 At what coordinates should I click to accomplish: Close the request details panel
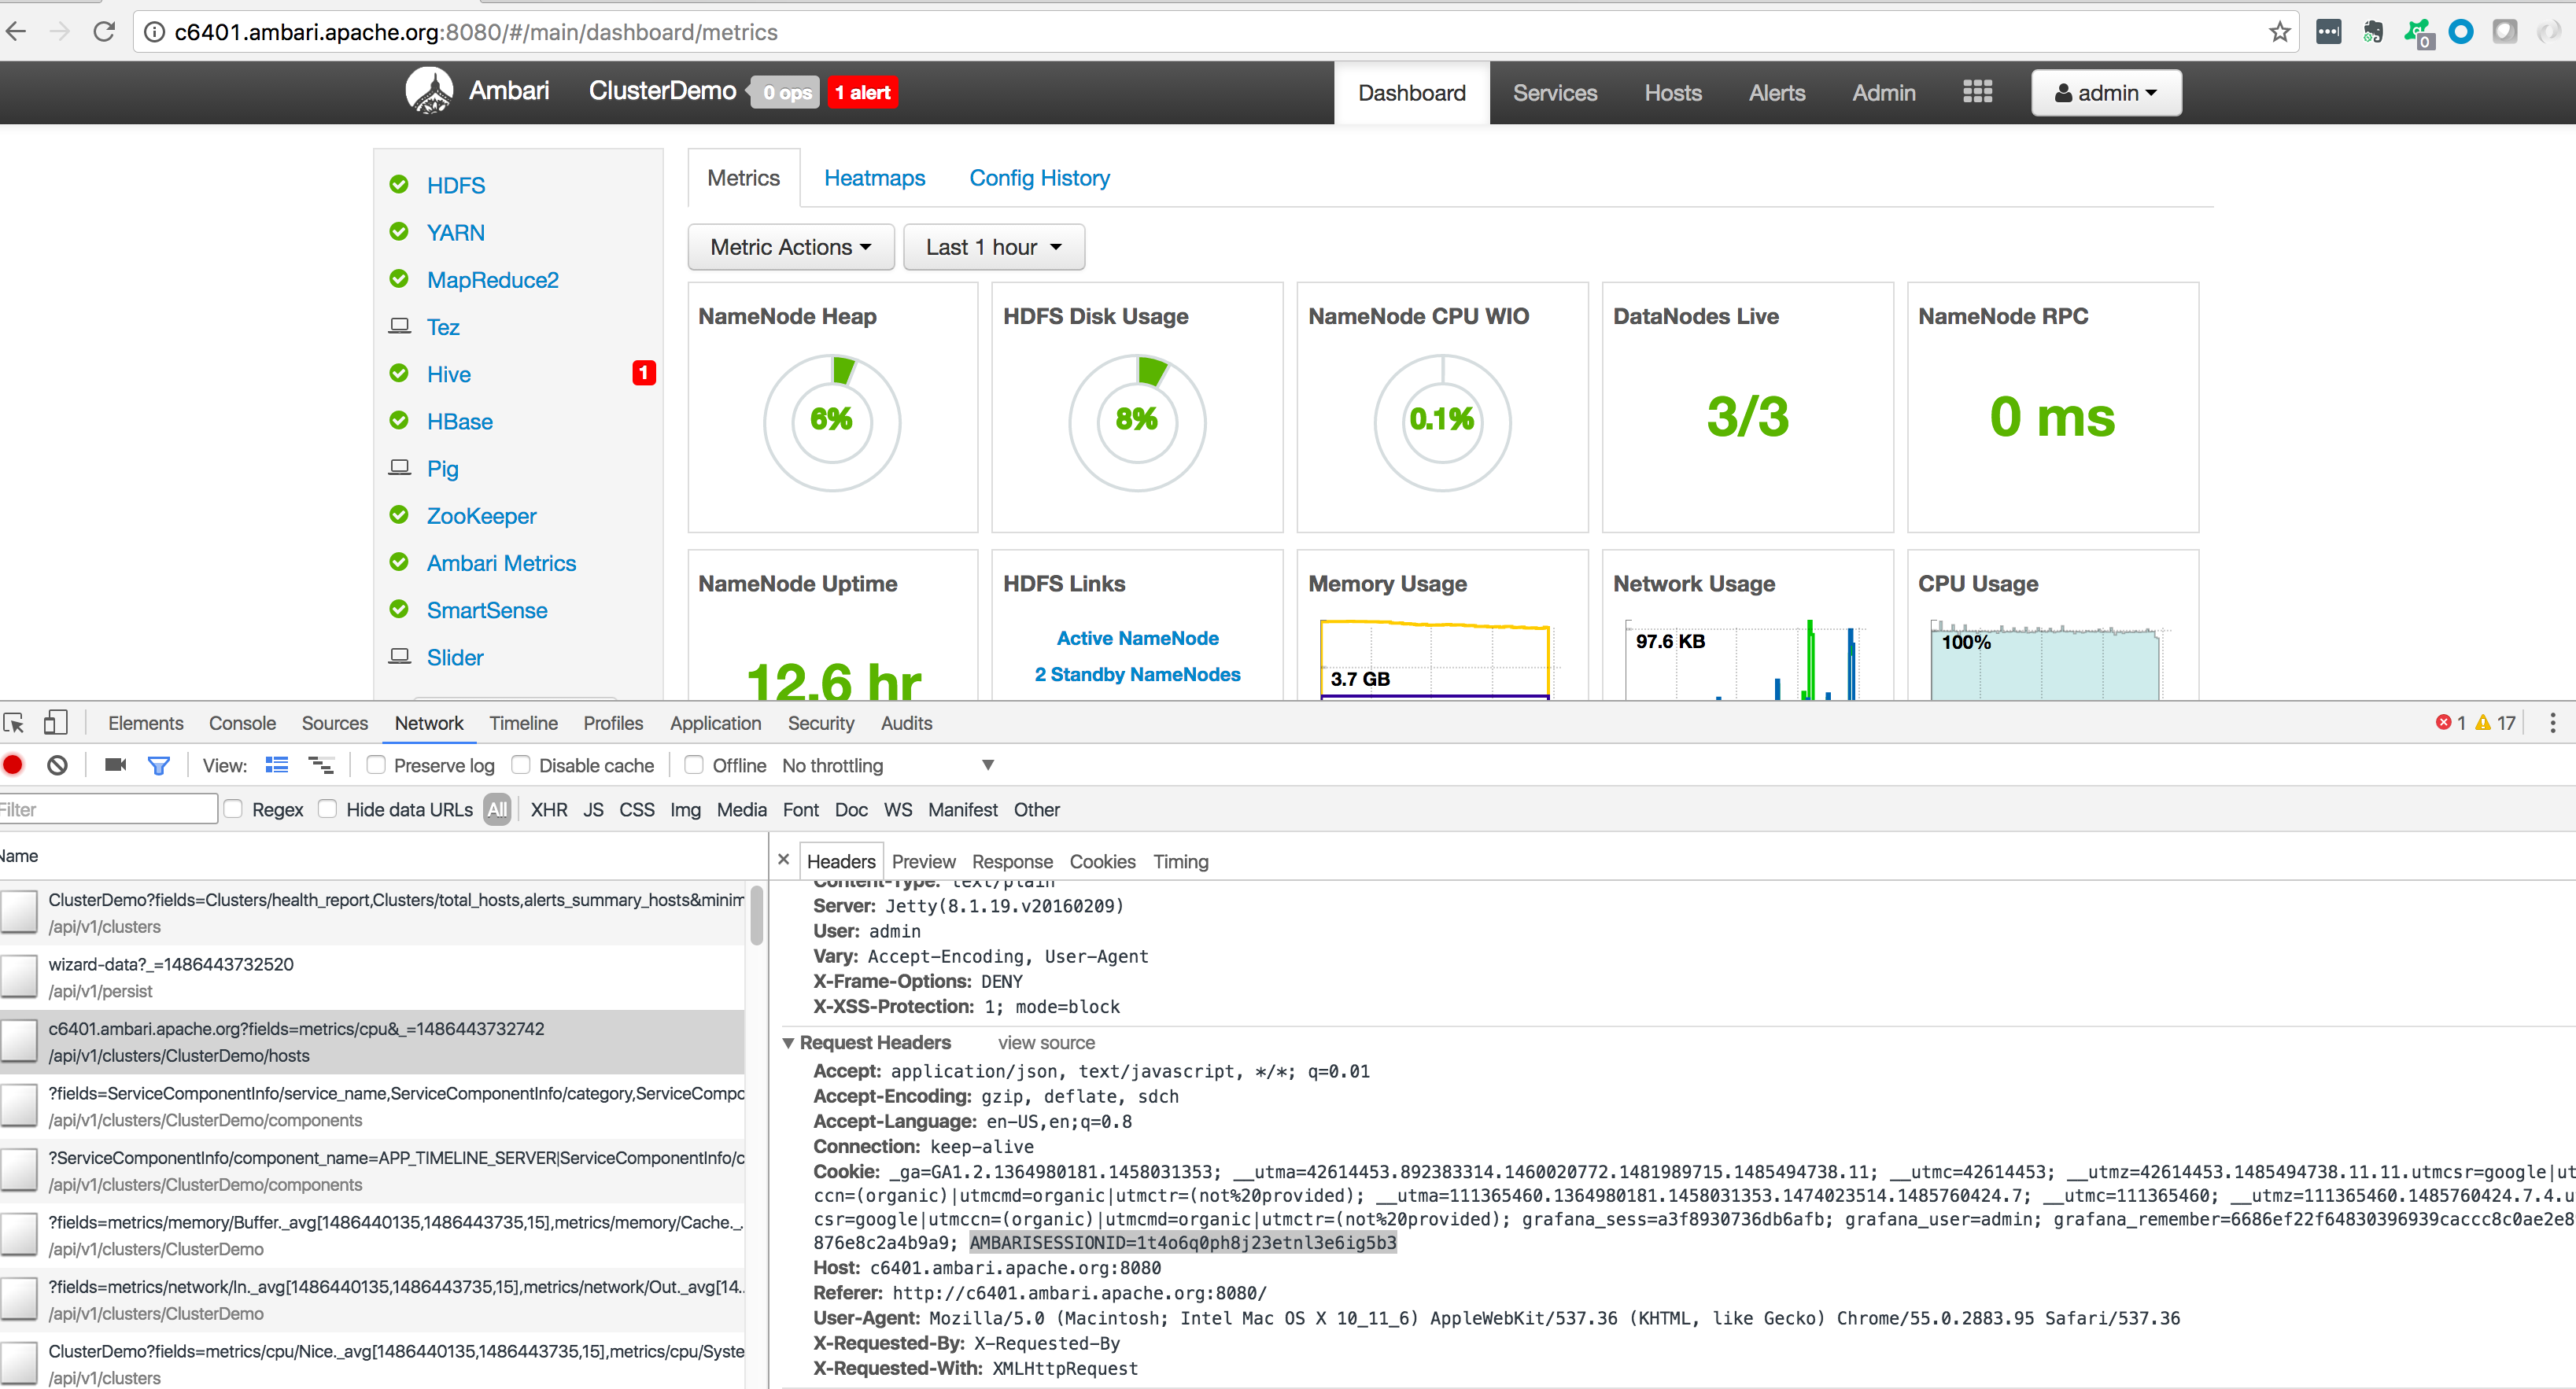(x=783, y=860)
